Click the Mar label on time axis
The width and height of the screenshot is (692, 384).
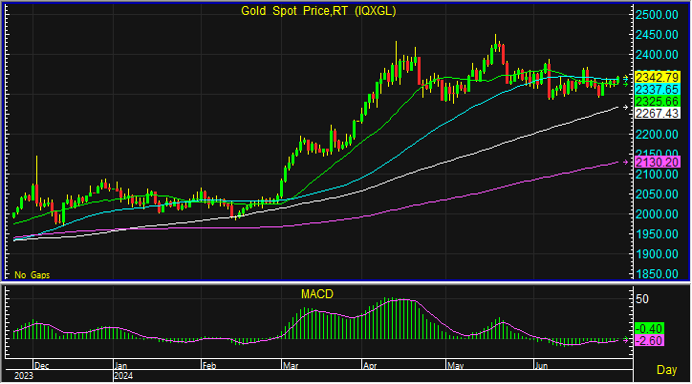[290, 365]
